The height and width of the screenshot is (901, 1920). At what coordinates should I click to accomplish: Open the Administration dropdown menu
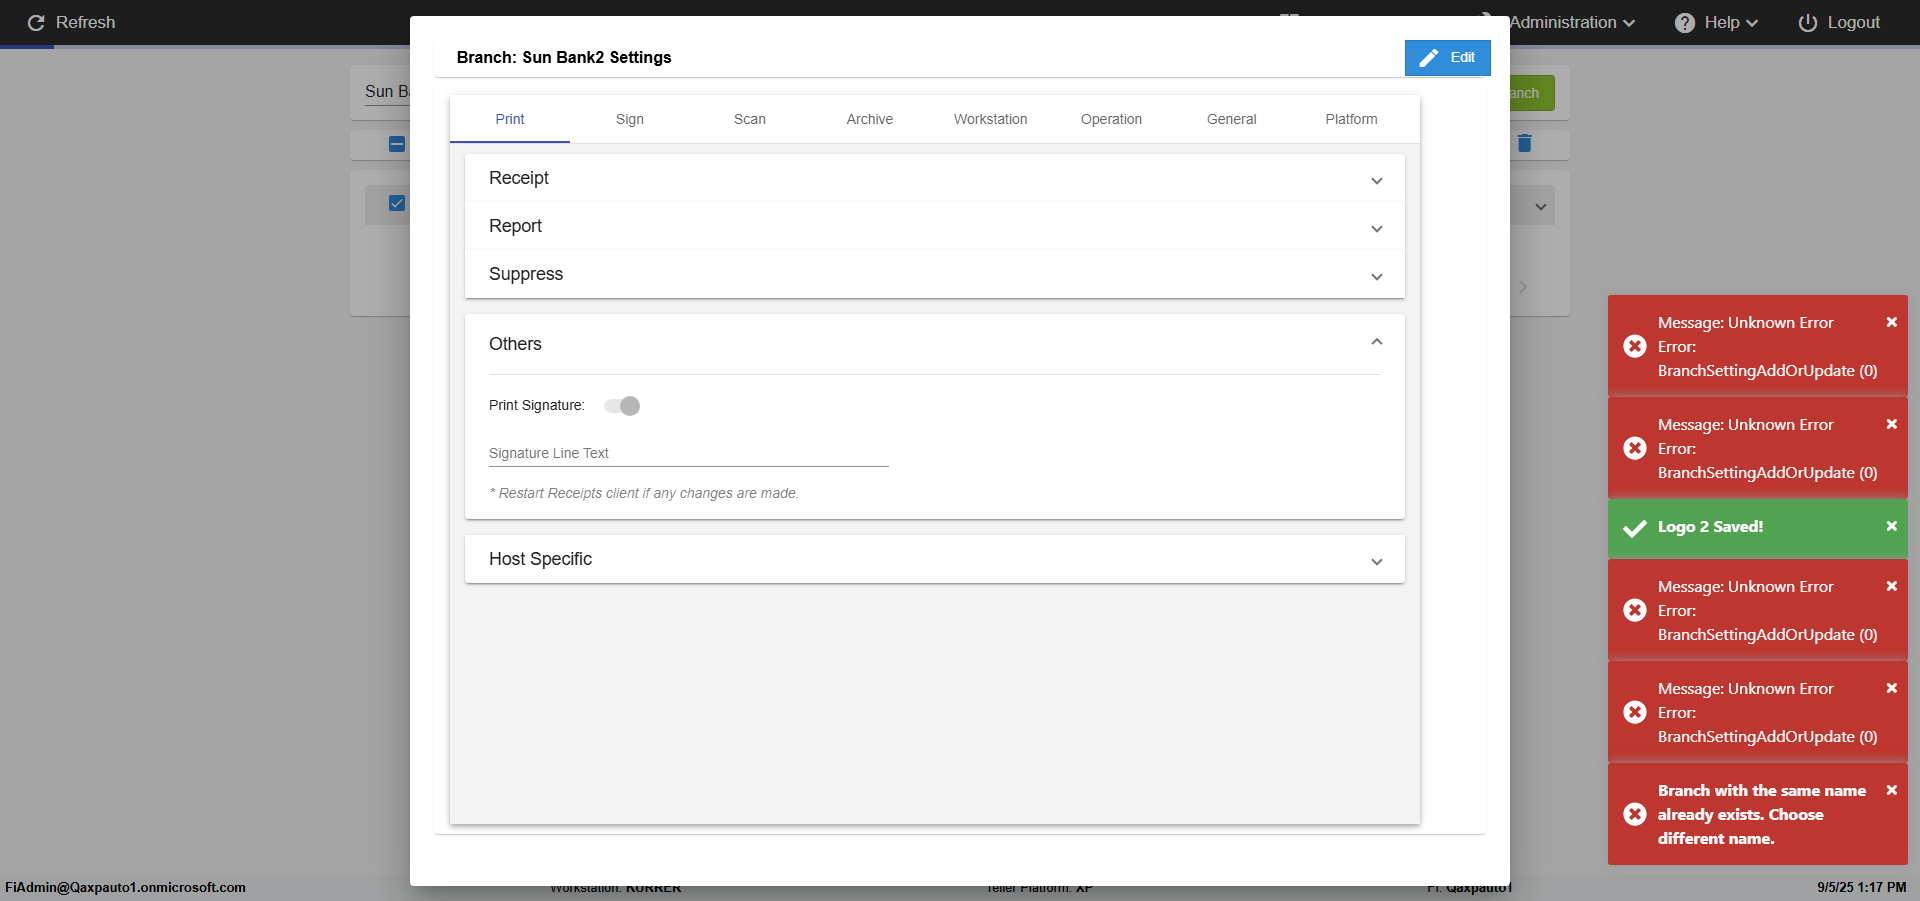[x=1571, y=23]
